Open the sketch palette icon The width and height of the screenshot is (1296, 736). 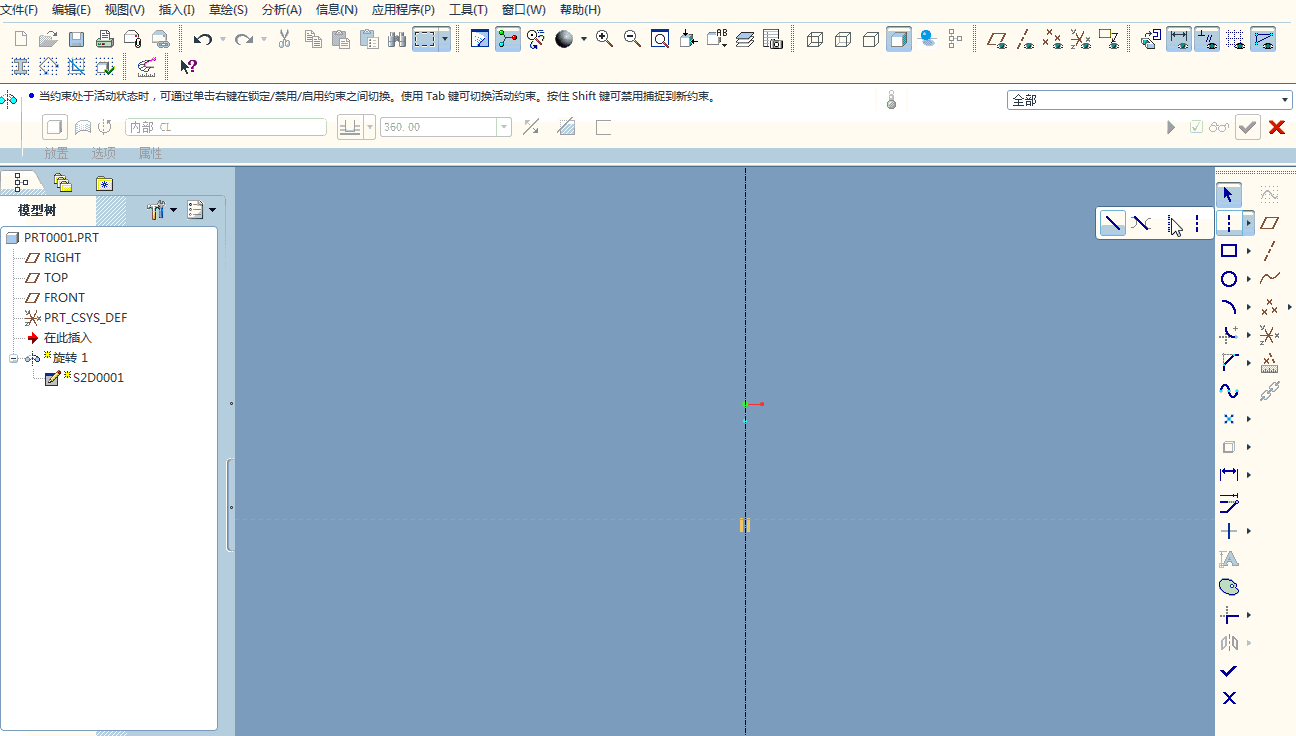tap(1229, 586)
